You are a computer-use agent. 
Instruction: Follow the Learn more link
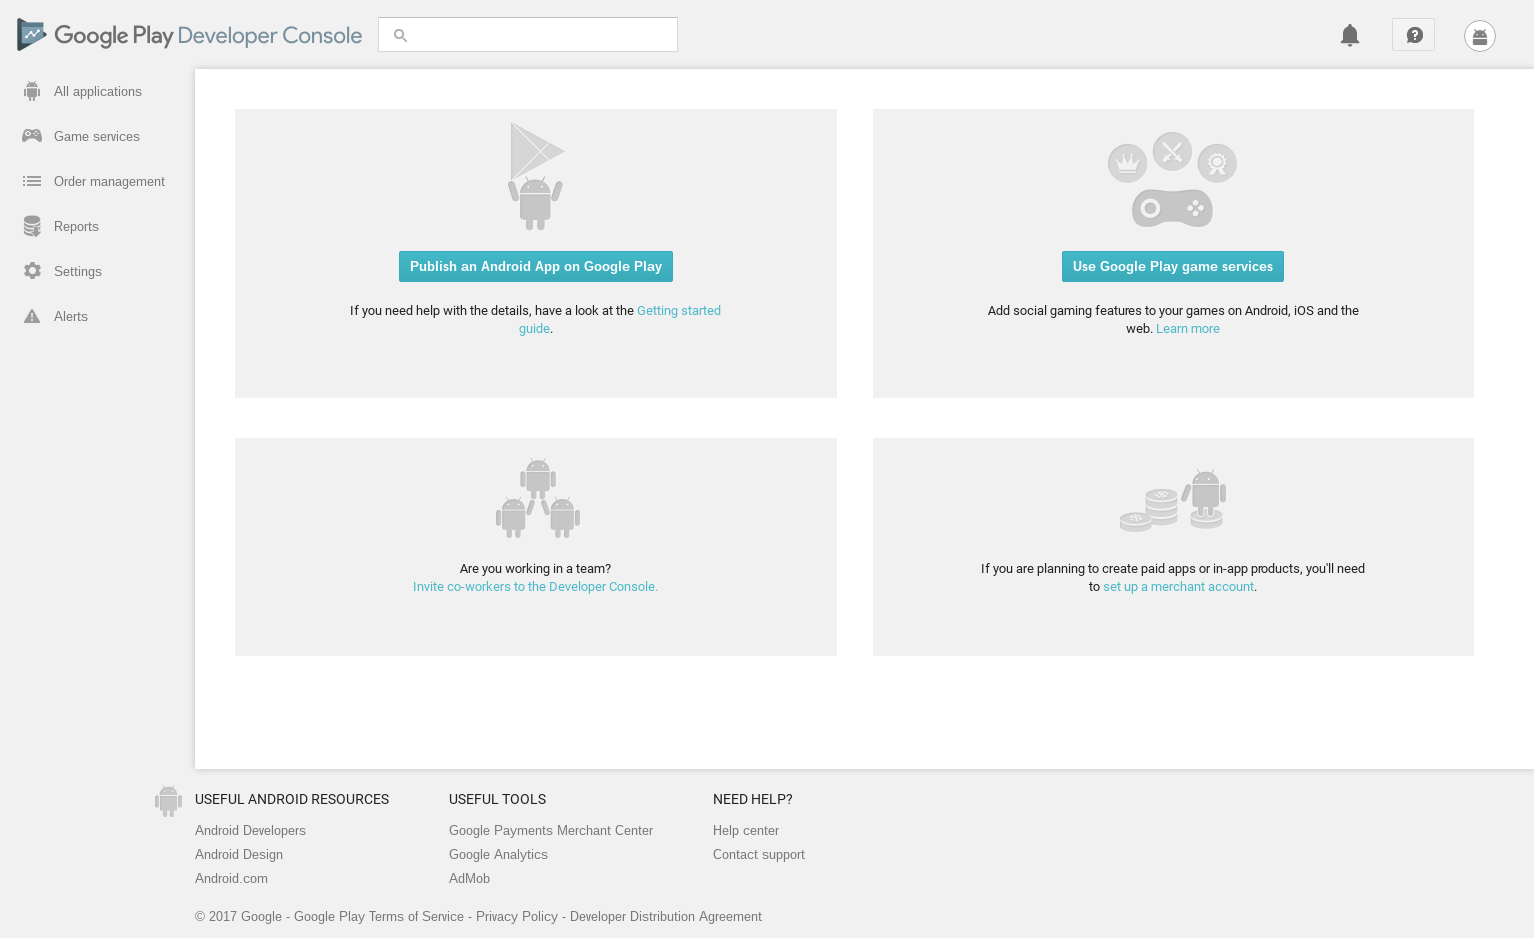[x=1188, y=329]
